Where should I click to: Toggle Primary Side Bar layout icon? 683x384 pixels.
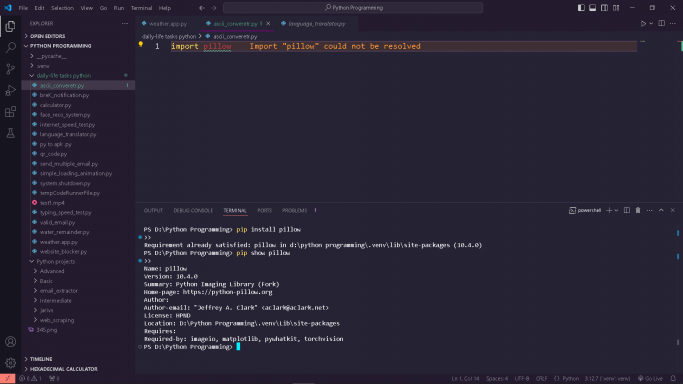581,8
